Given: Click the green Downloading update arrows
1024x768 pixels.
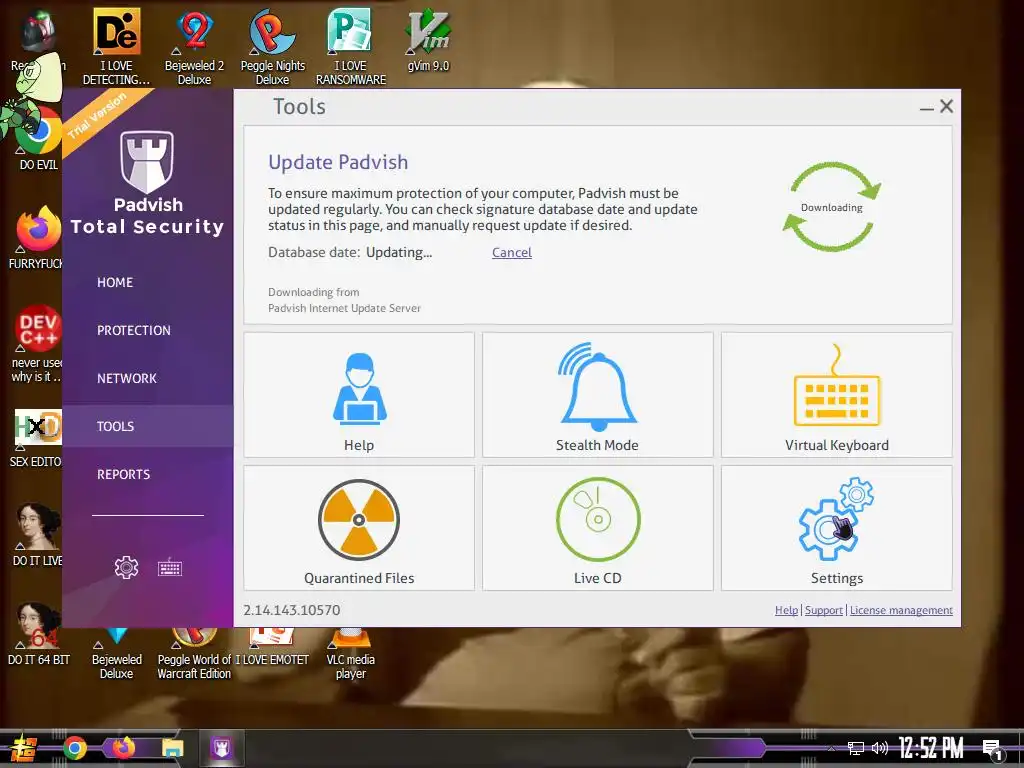Looking at the screenshot, I should (831, 207).
